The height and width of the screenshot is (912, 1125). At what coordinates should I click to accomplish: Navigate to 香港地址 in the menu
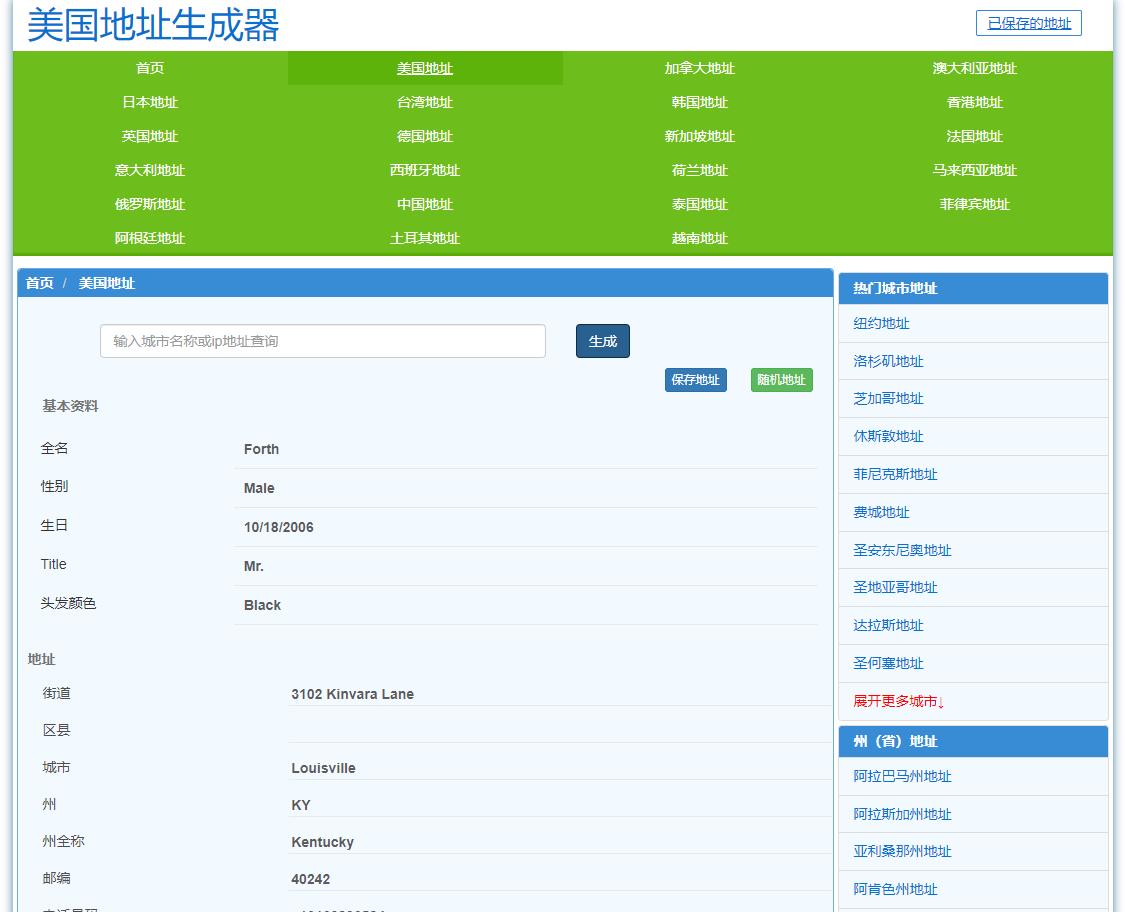[x=973, y=102]
